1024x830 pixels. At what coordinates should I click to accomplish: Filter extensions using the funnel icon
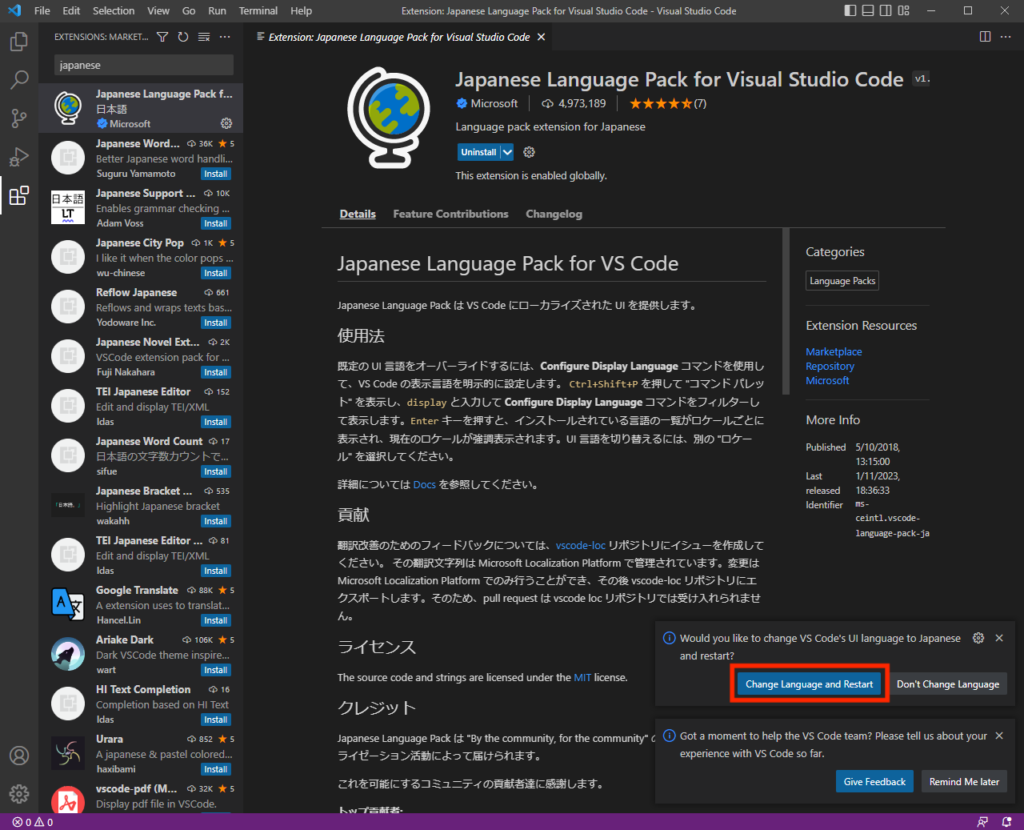[x=163, y=37]
